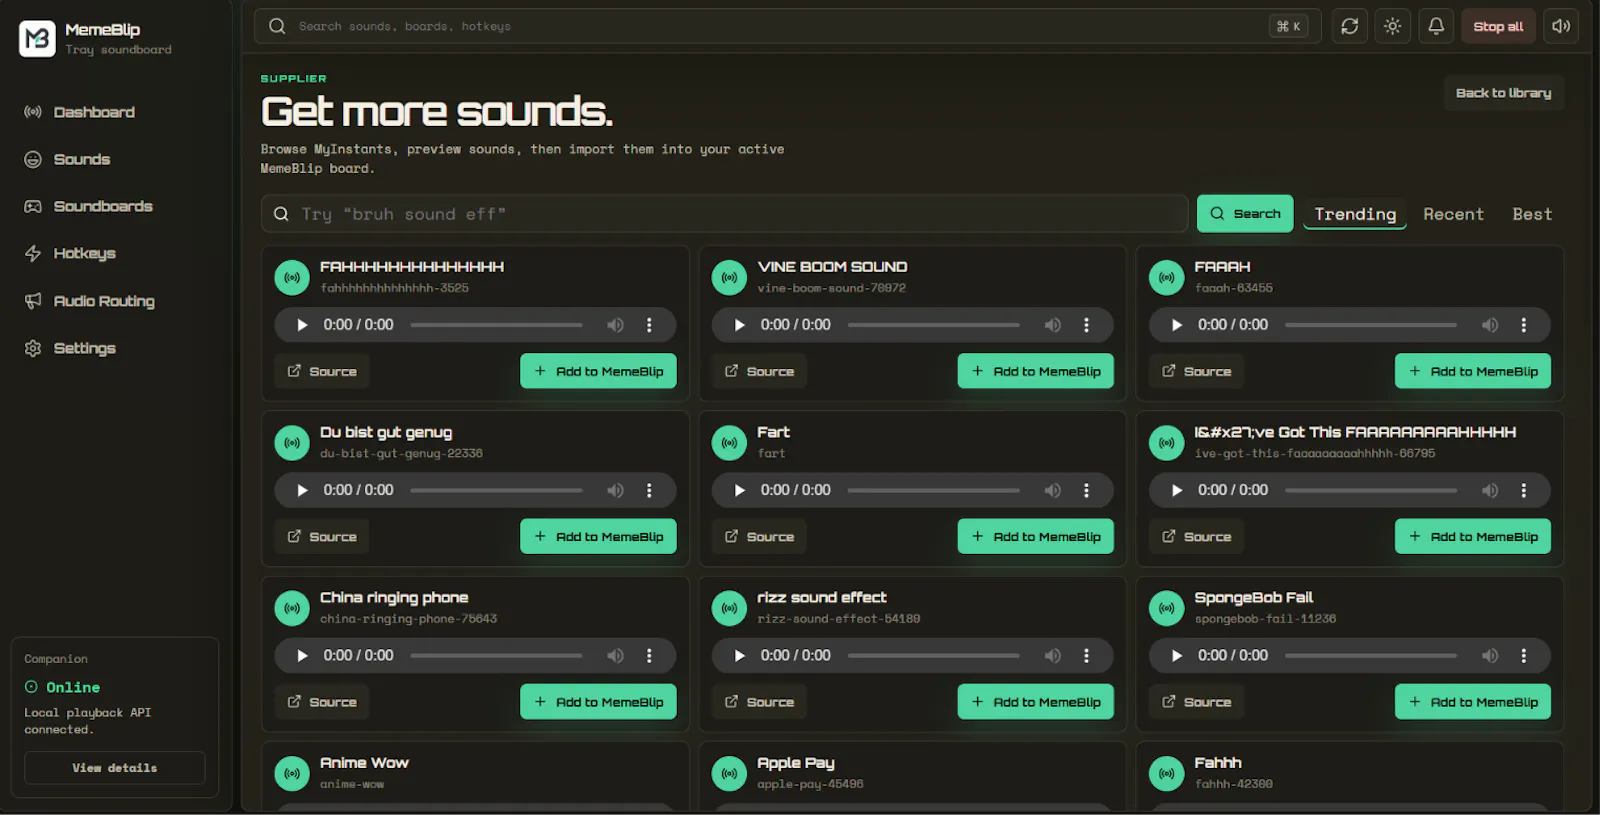The image size is (1600, 815).
Task: Mute the VINE BOOM SOUND player
Action: [1052, 325]
